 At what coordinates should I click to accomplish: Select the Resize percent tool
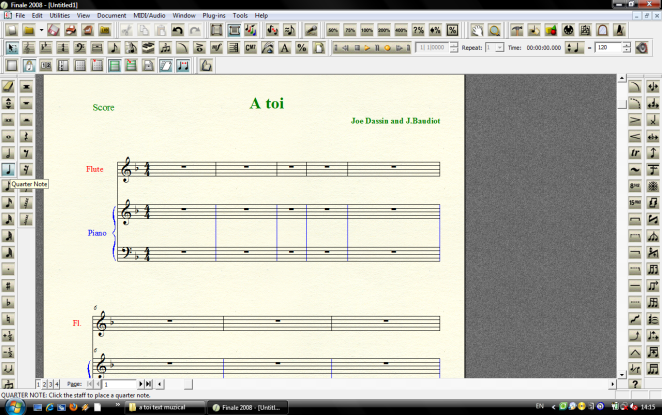(301, 48)
